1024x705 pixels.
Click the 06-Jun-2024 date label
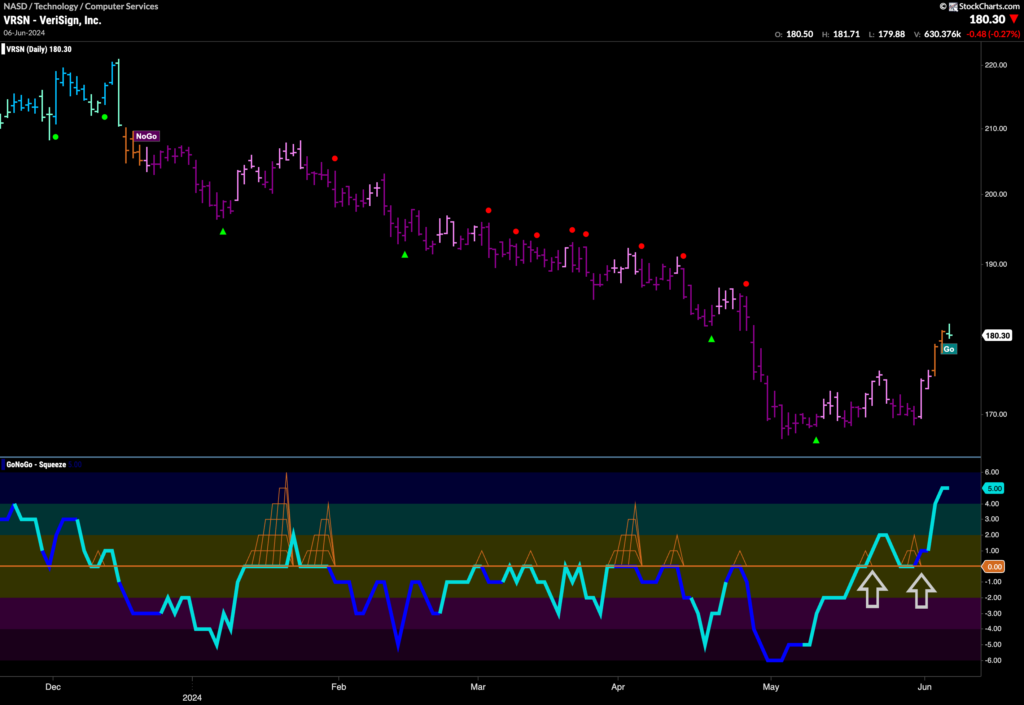click(x=25, y=31)
